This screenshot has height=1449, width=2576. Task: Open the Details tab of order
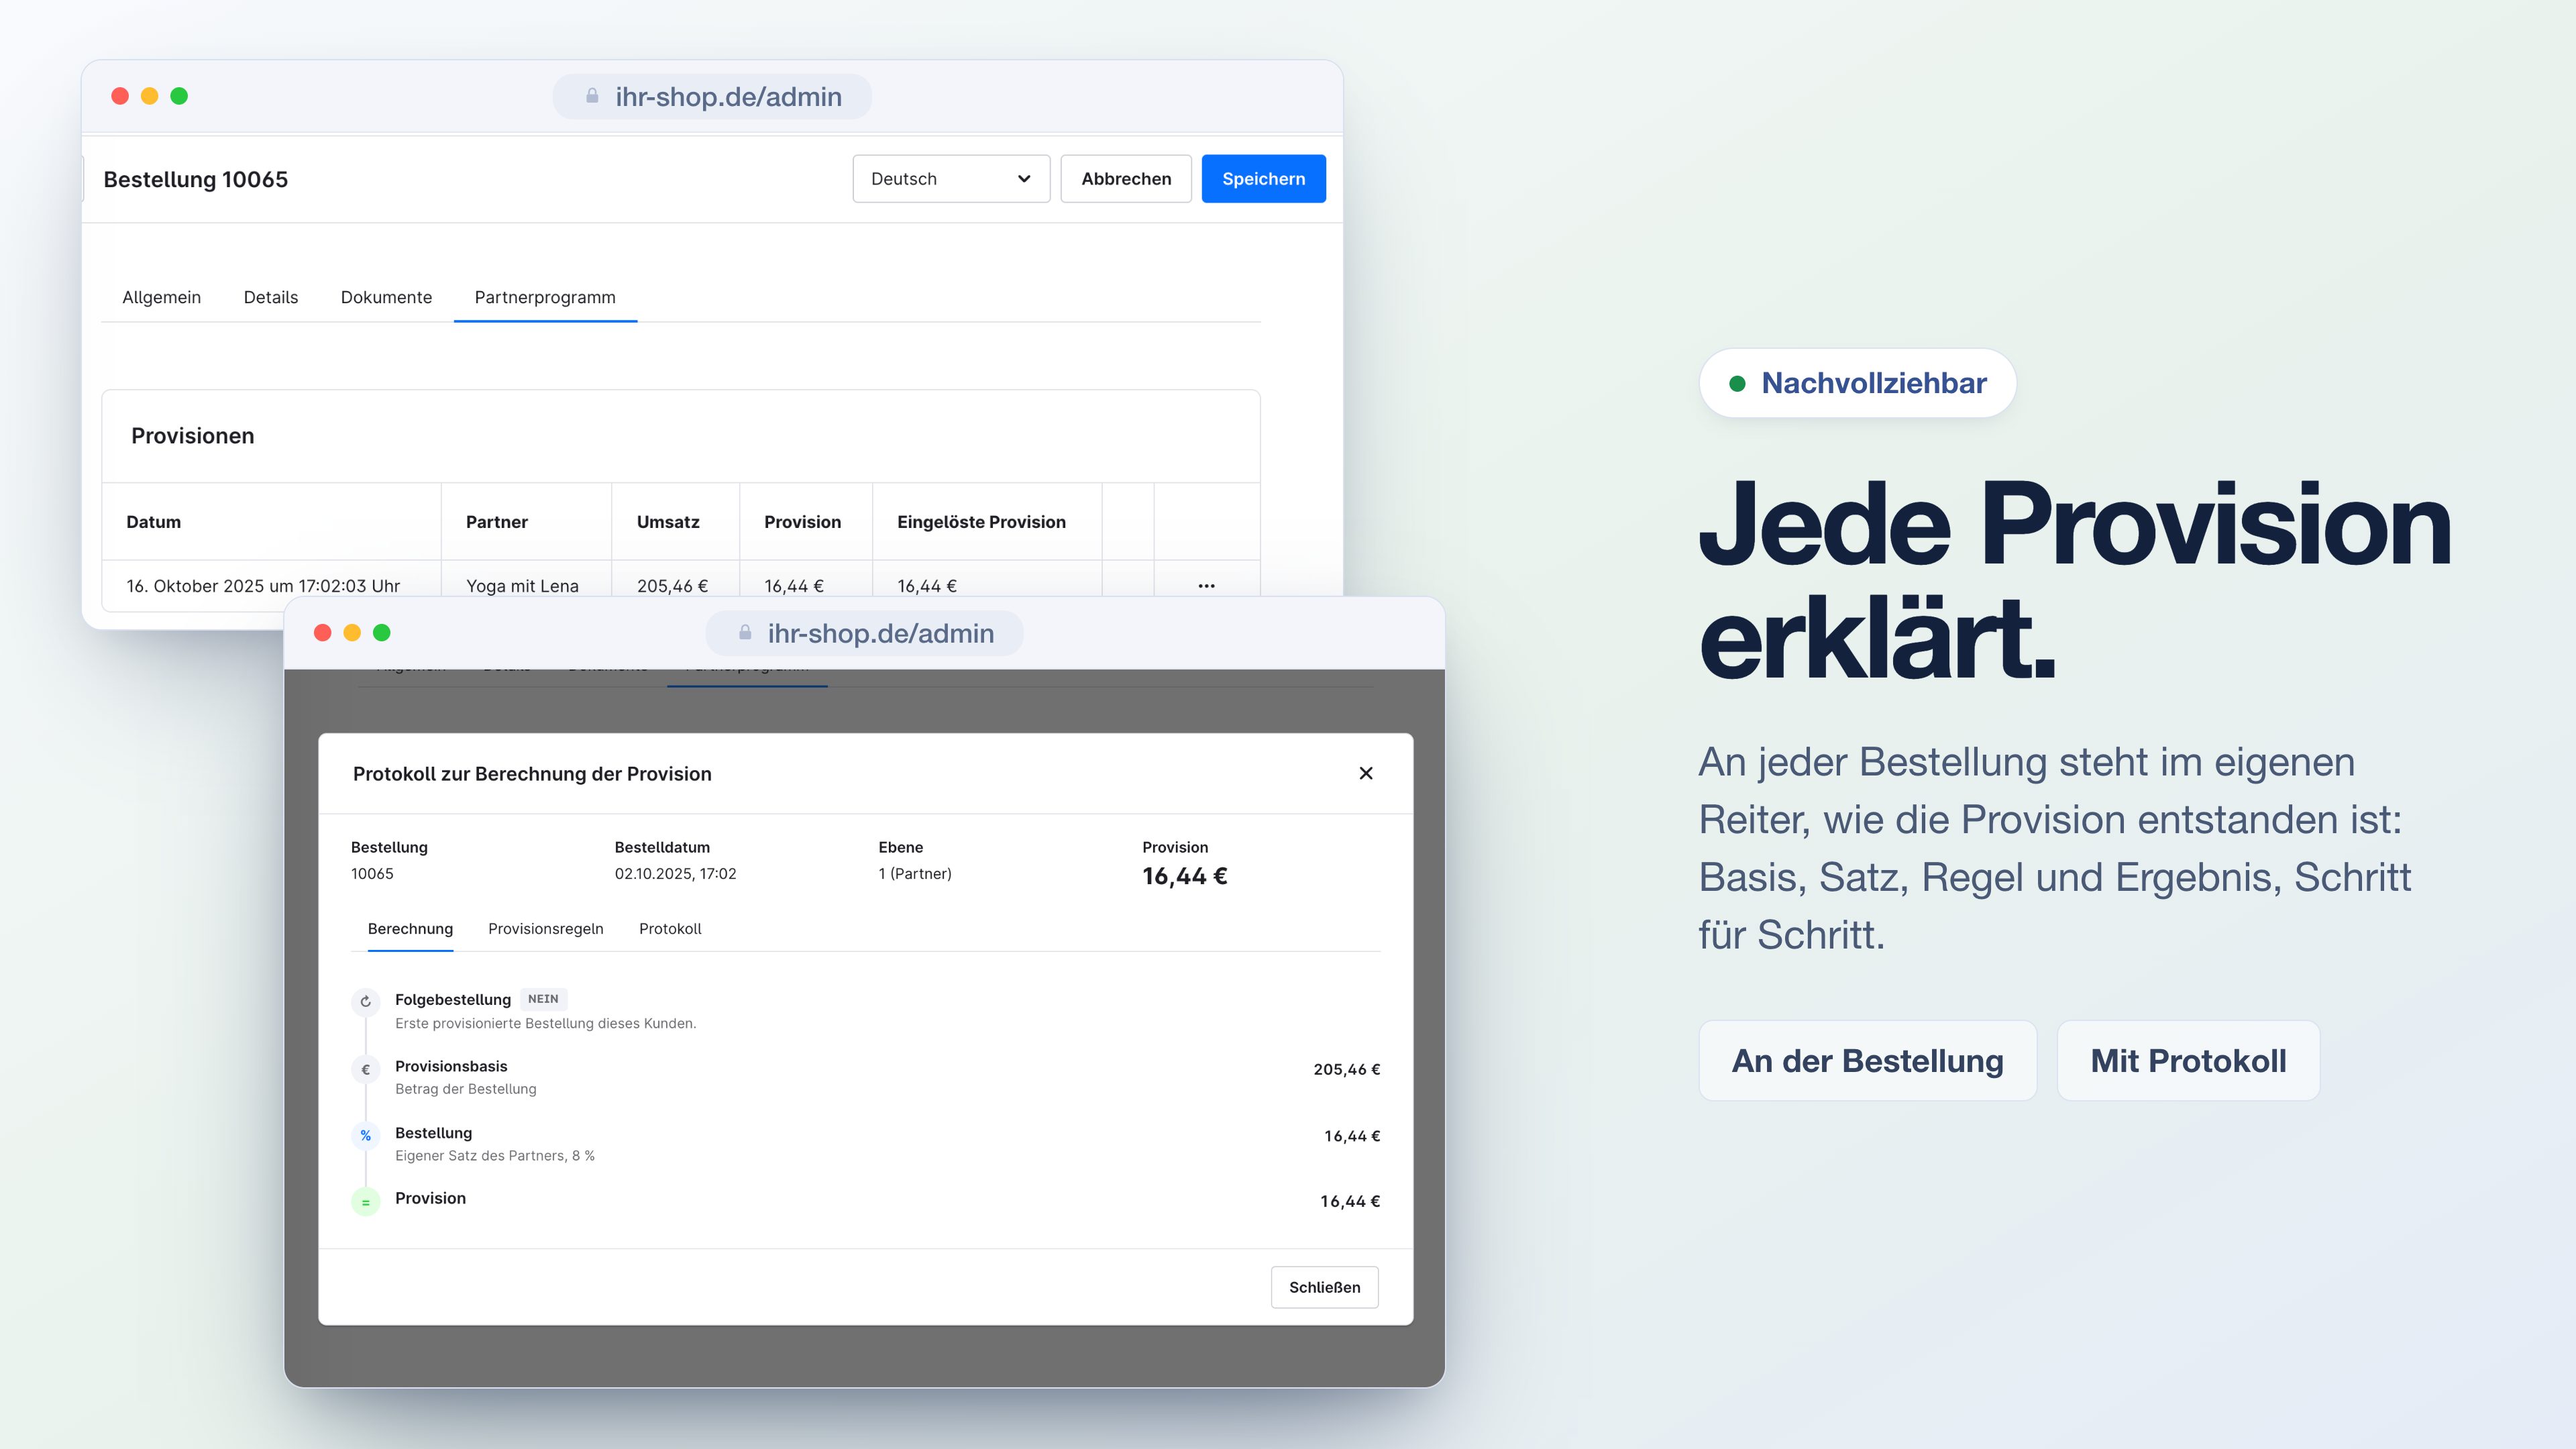(x=271, y=297)
